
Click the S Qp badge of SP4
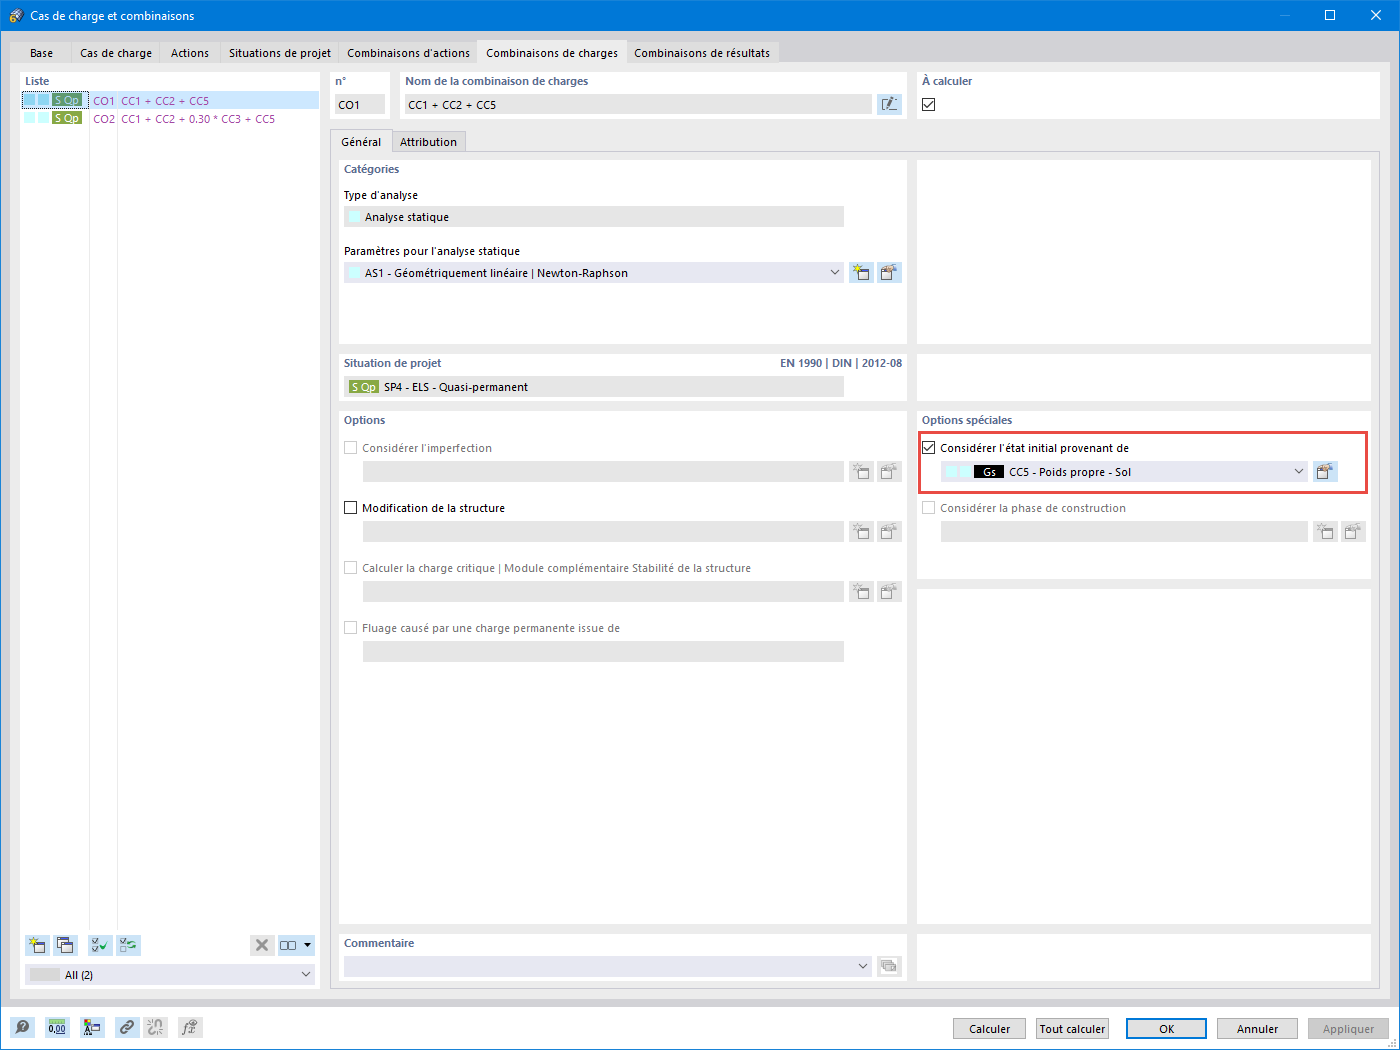364,387
